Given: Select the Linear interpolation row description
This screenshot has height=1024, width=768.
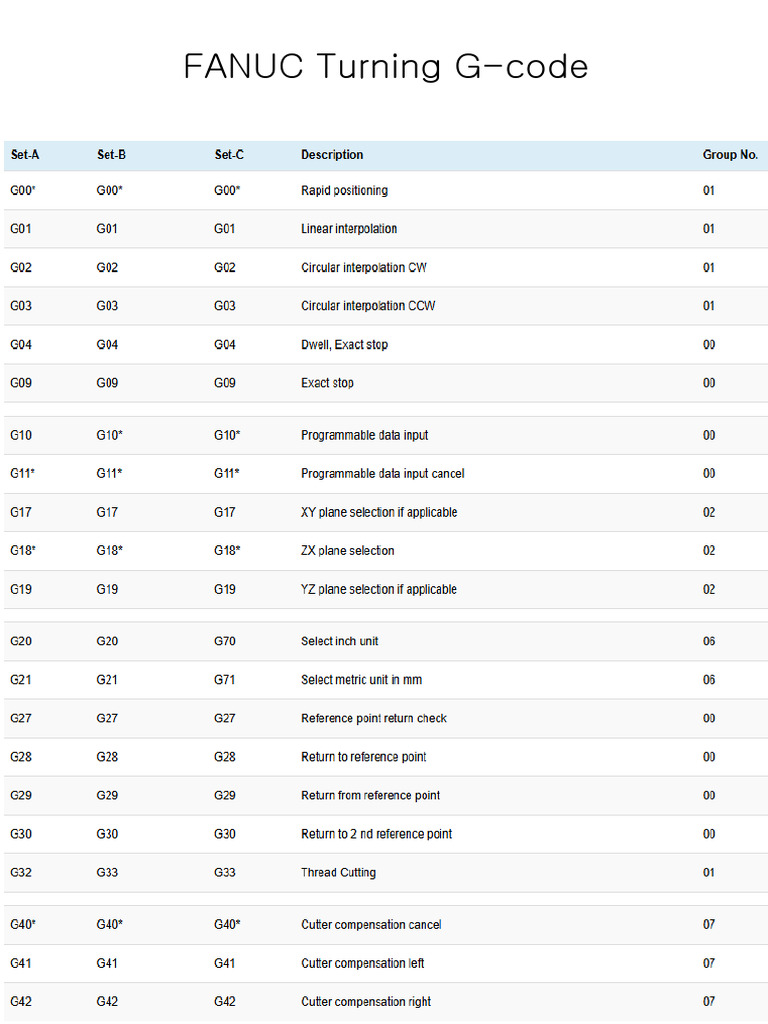Looking at the screenshot, I should 349,229.
